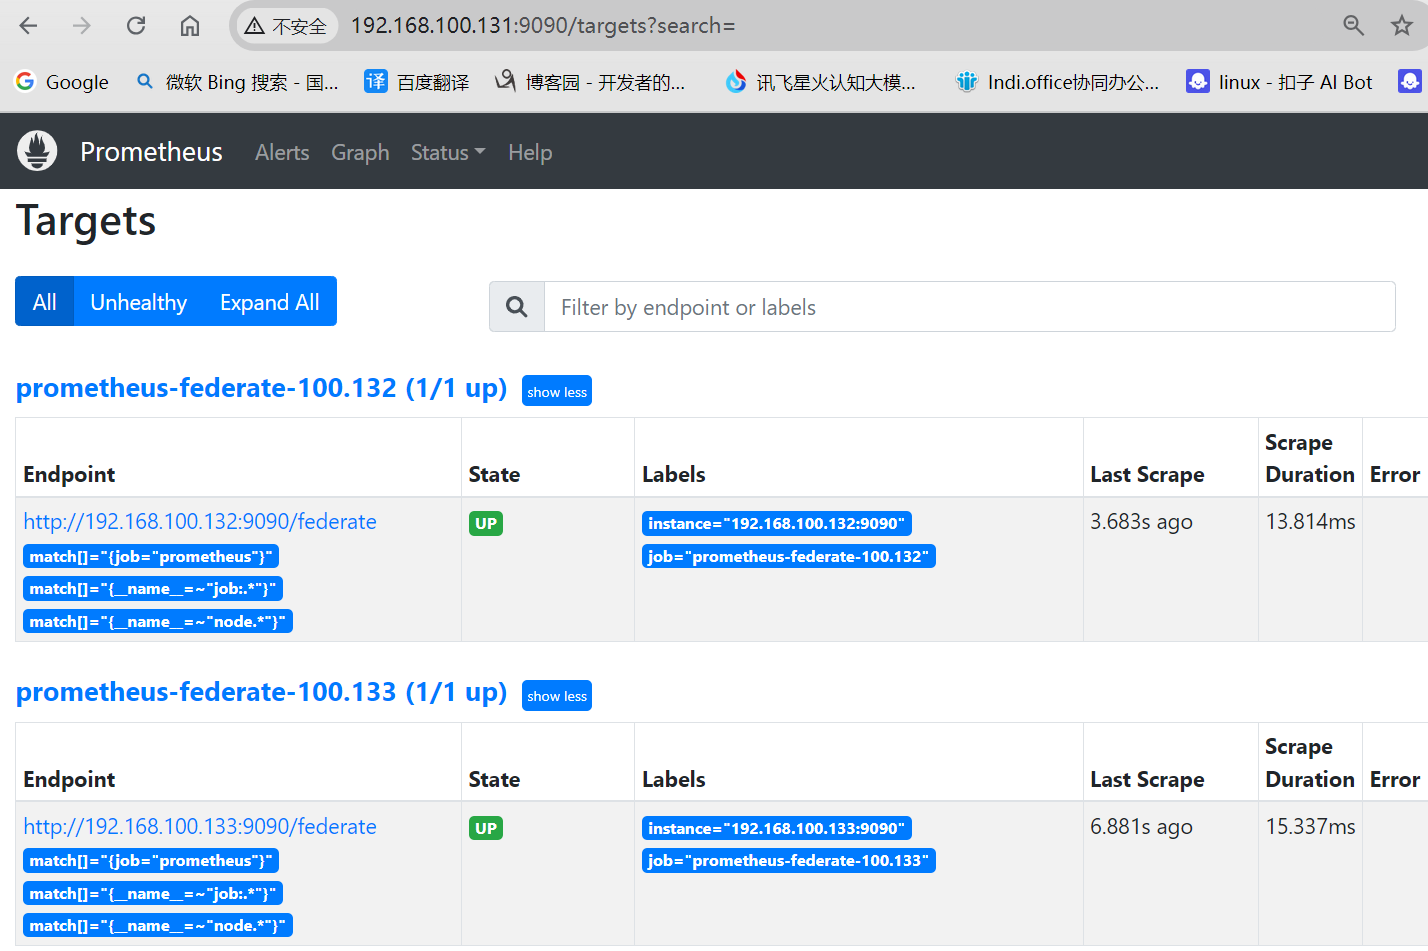The width and height of the screenshot is (1428, 951).
Task: Bookmark this page with star icon
Action: (x=1402, y=26)
